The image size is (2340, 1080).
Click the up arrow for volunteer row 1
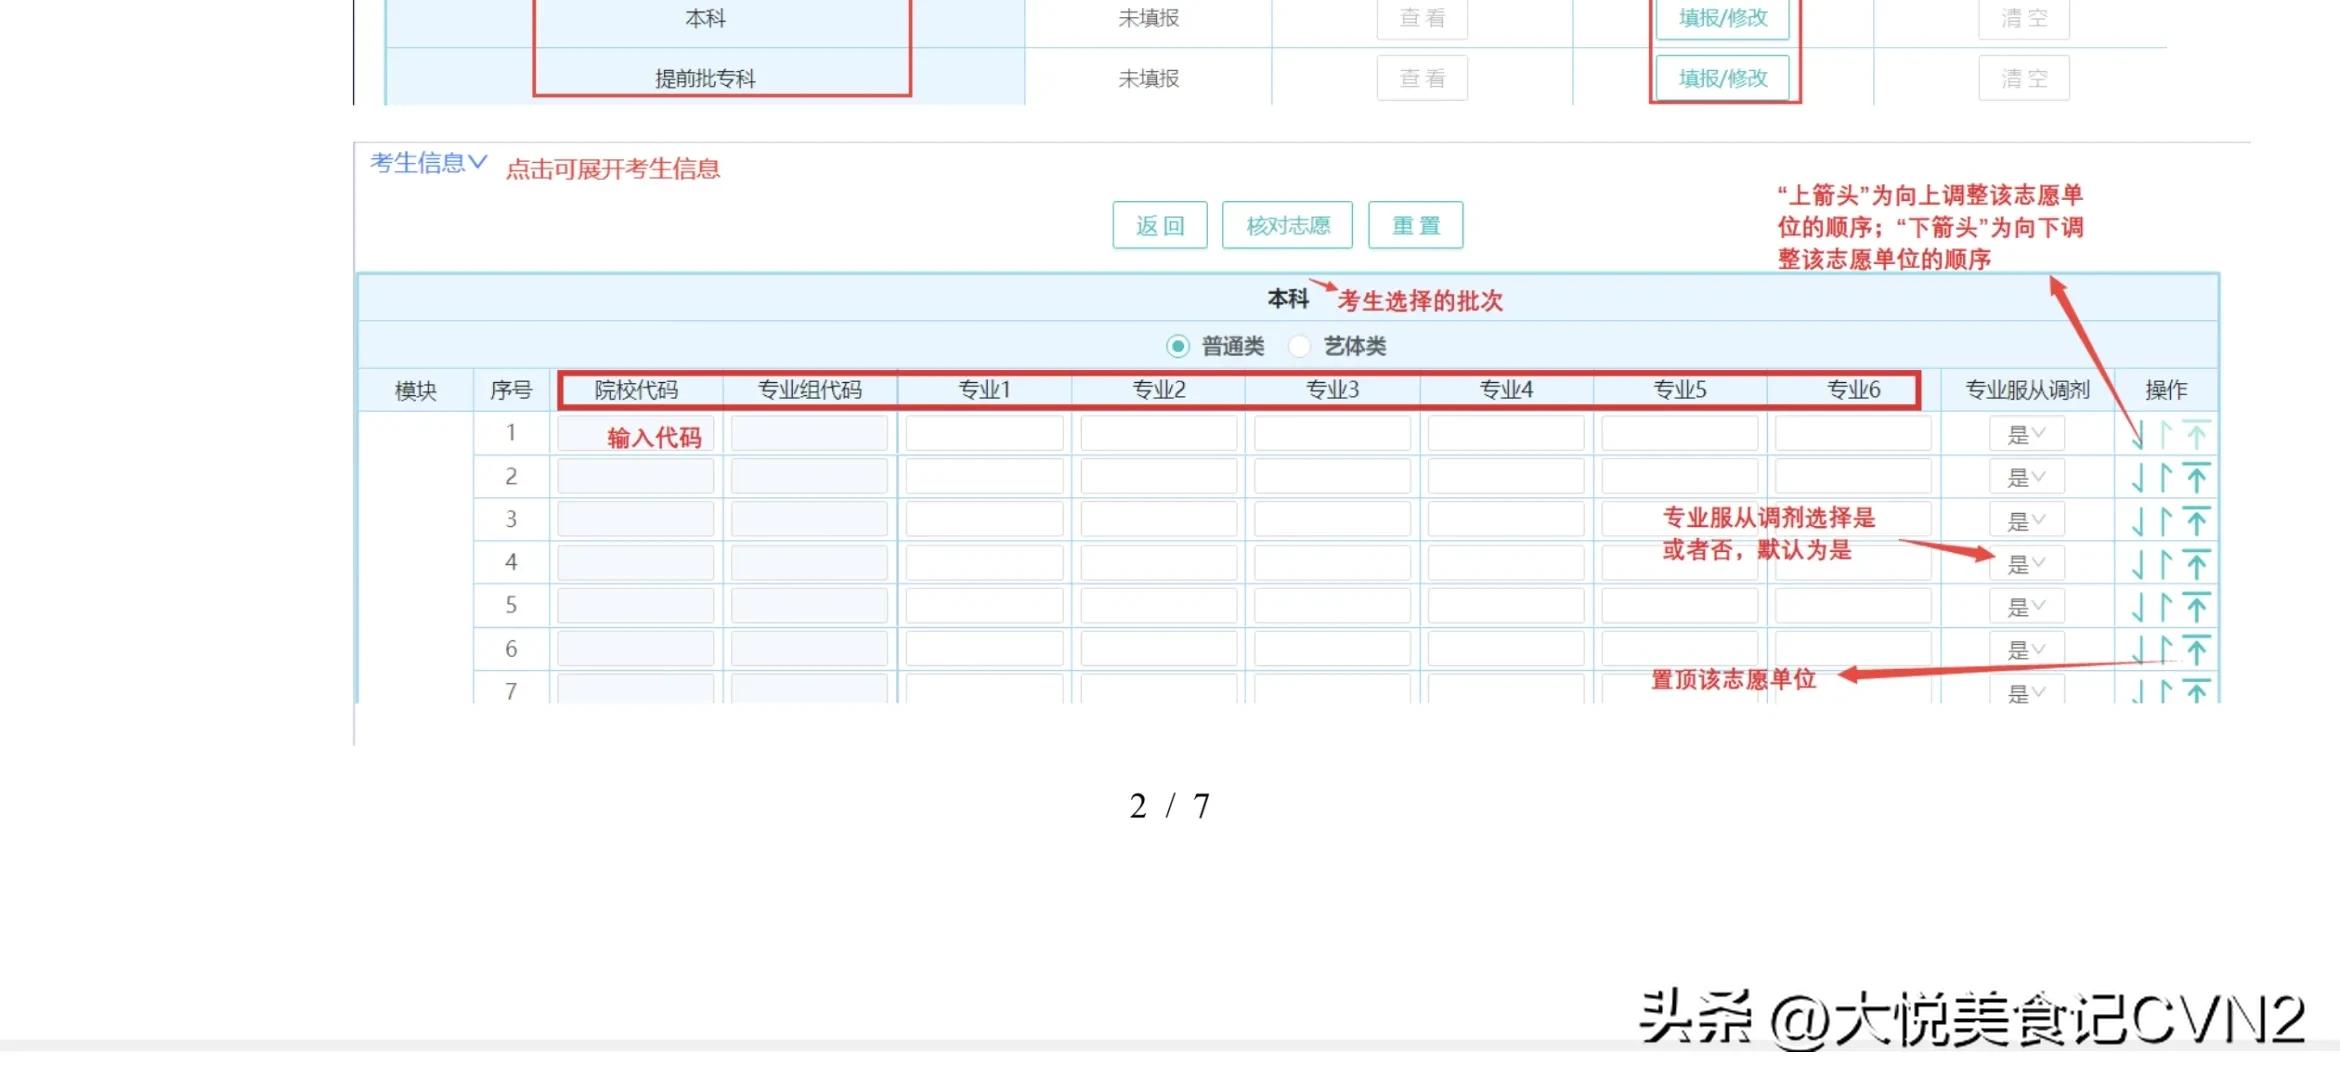[x=2165, y=432]
